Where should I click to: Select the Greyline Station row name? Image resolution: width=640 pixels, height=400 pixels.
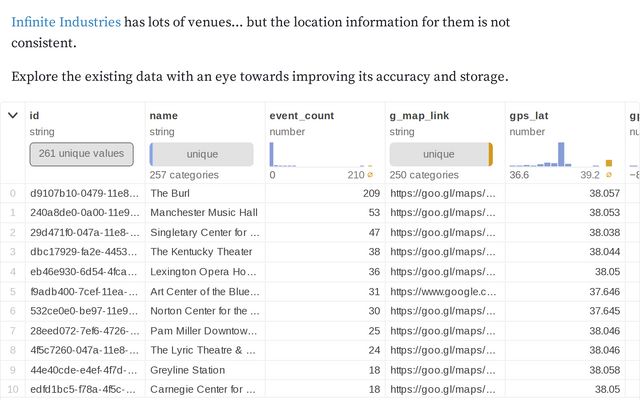[x=189, y=369]
